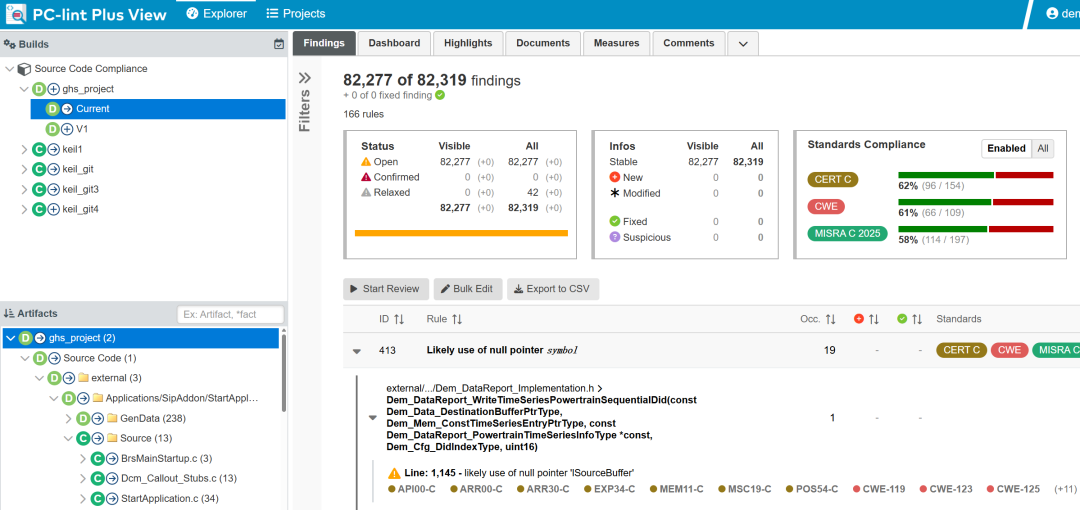Open the Explorer view
Screen dimensions: 1080x510
tap(216, 14)
